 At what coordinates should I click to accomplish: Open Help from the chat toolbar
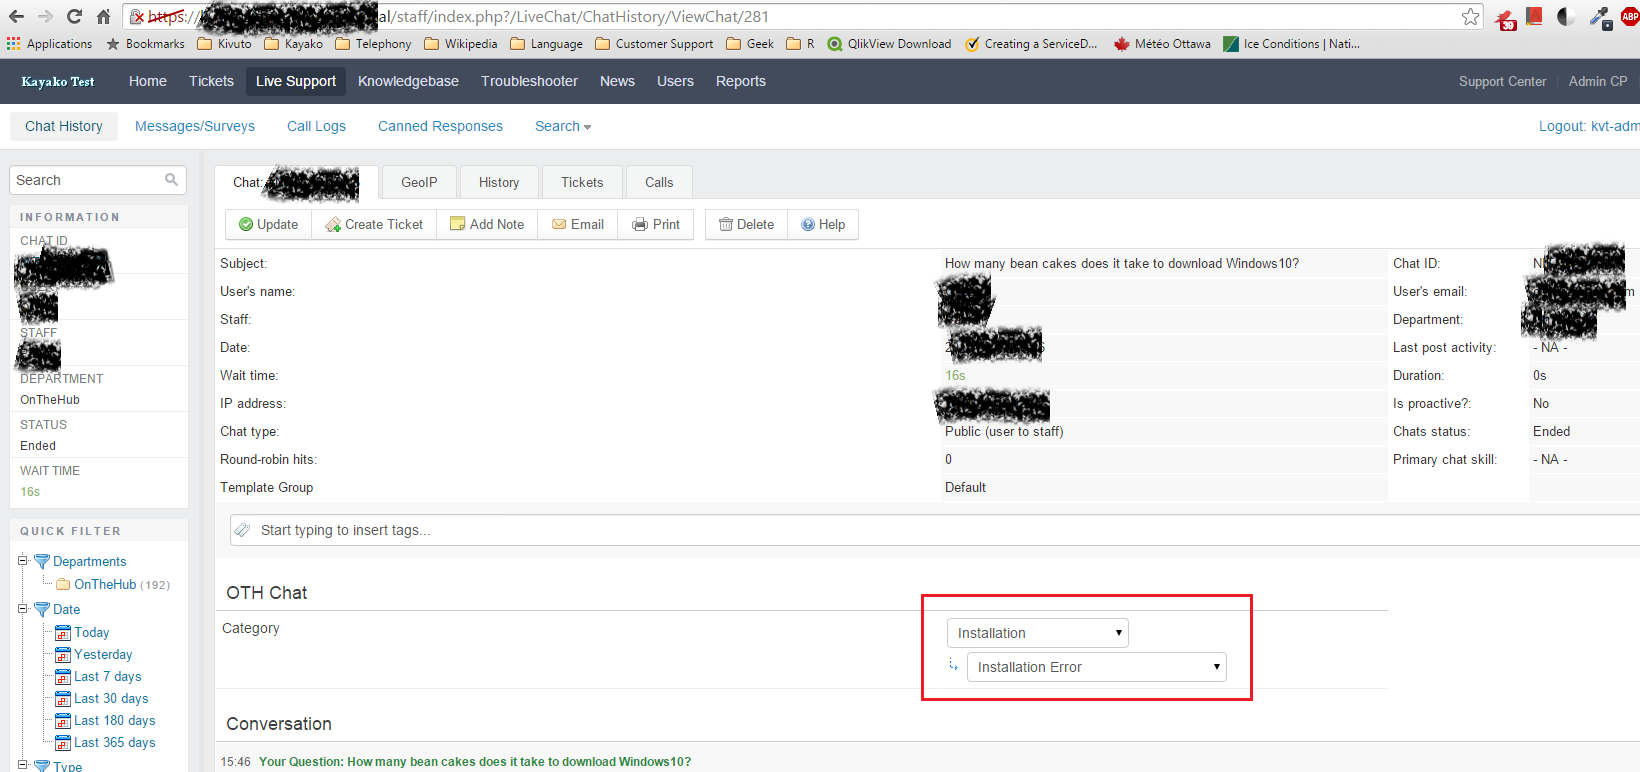click(x=823, y=224)
